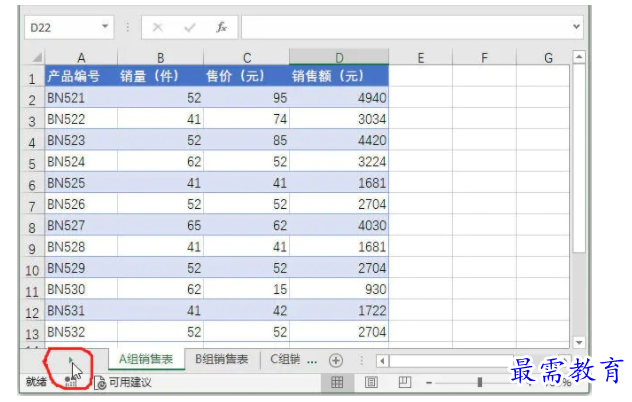Screen dimensions: 632x402
Task: Click the zoom out minus button
Action: tap(429, 382)
